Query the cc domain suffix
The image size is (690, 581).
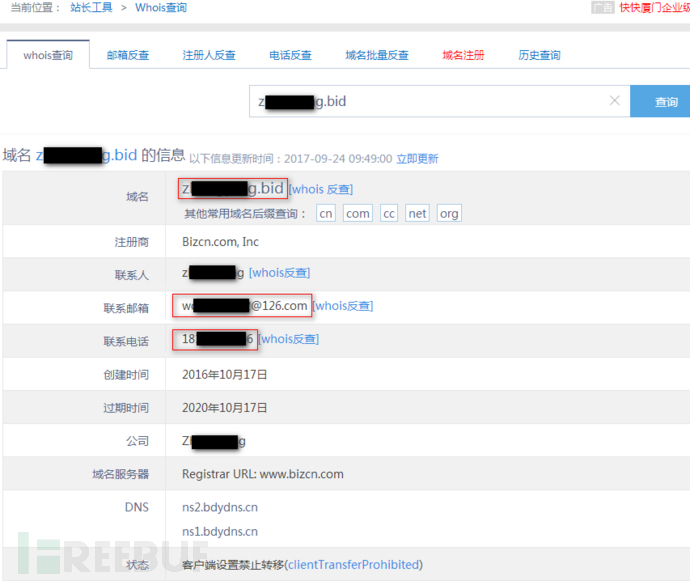(x=389, y=213)
